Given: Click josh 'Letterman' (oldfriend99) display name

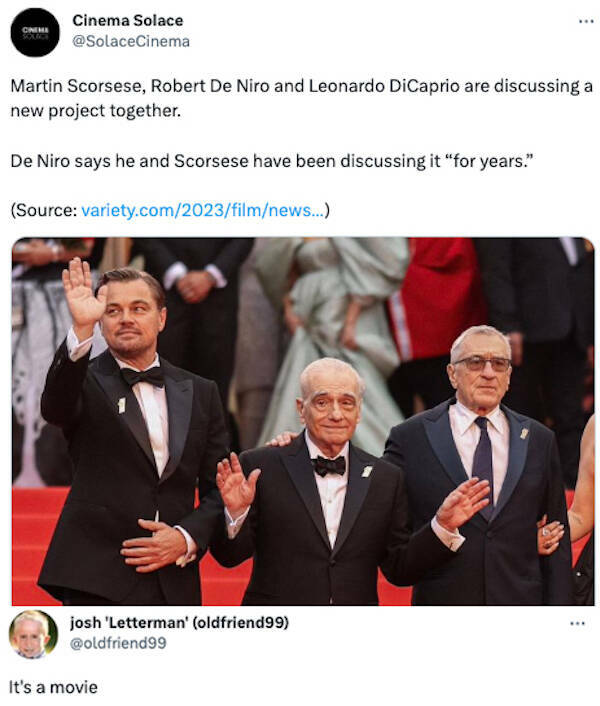Looking at the screenshot, I should pyautogui.click(x=179, y=622).
